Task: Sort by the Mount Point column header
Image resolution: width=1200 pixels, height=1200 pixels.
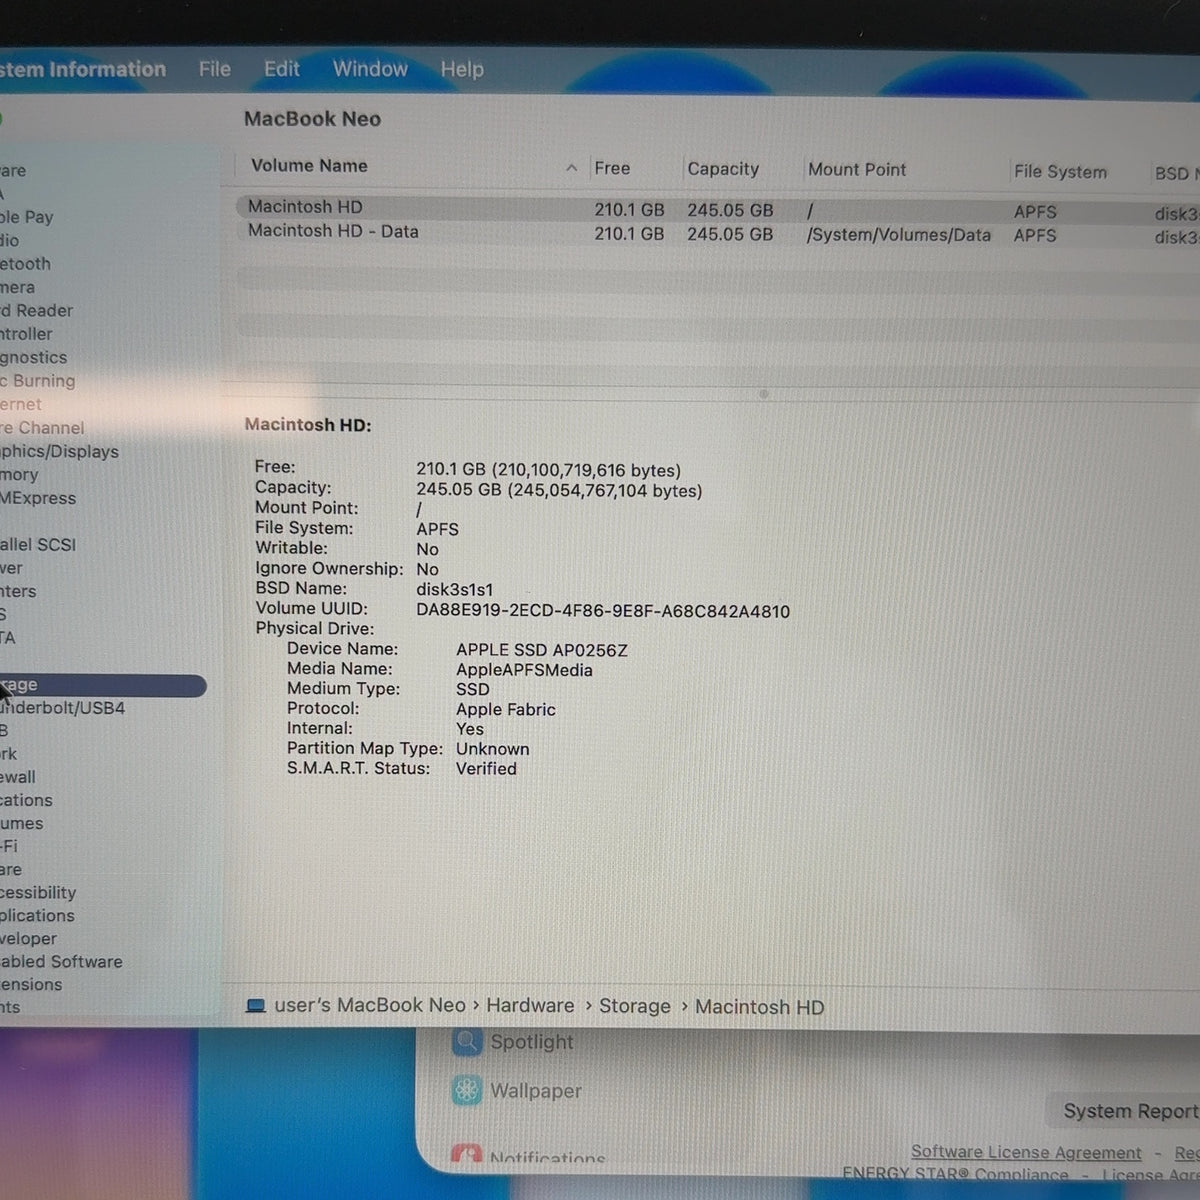Action: point(857,170)
